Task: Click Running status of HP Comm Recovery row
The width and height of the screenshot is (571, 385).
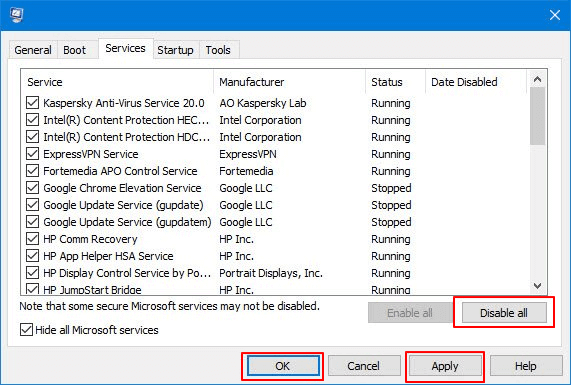Action: [391, 239]
